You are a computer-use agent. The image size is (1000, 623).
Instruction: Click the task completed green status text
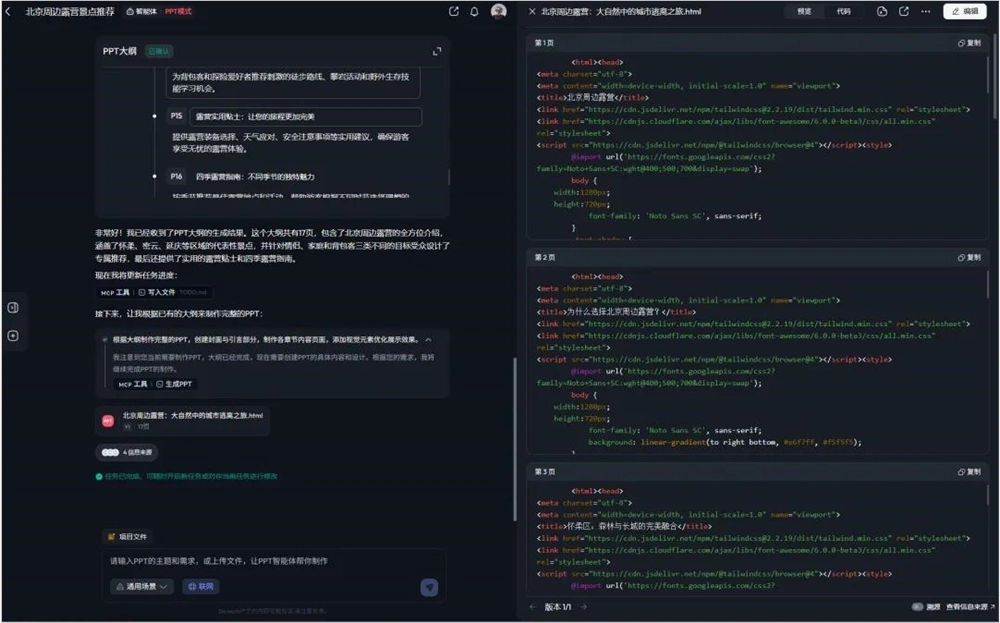(191, 476)
